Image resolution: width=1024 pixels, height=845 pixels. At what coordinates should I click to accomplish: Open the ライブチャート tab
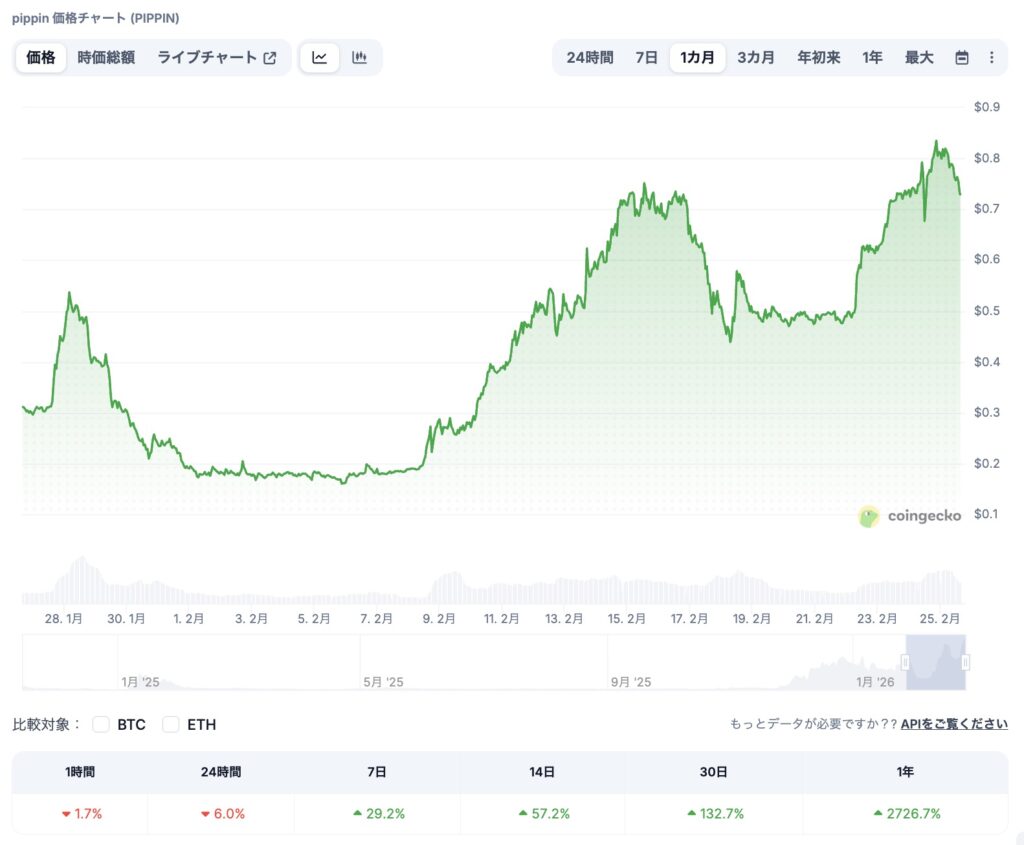pyautogui.click(x=207, y=58)
